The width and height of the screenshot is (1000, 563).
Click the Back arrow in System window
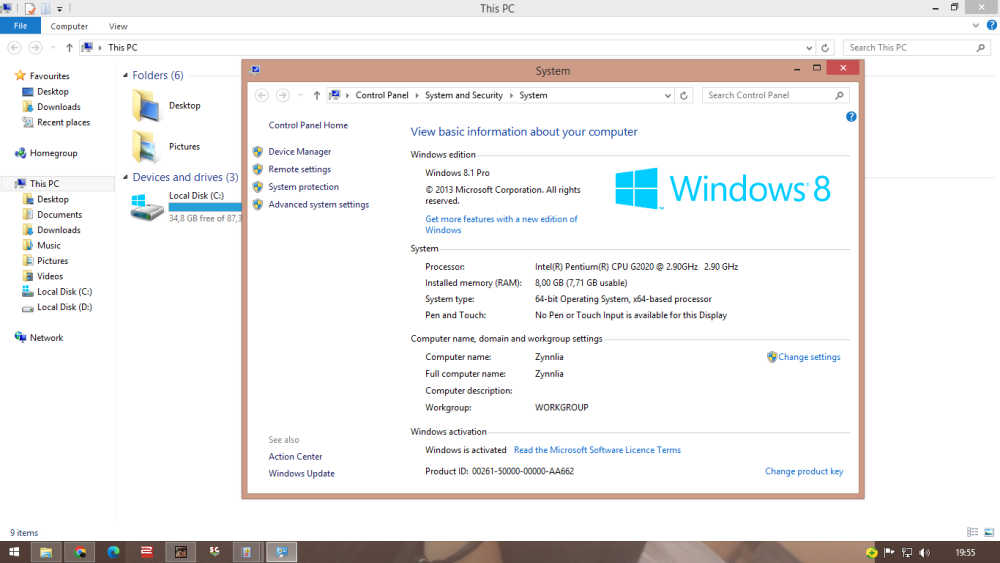click(x=261, y=95)
